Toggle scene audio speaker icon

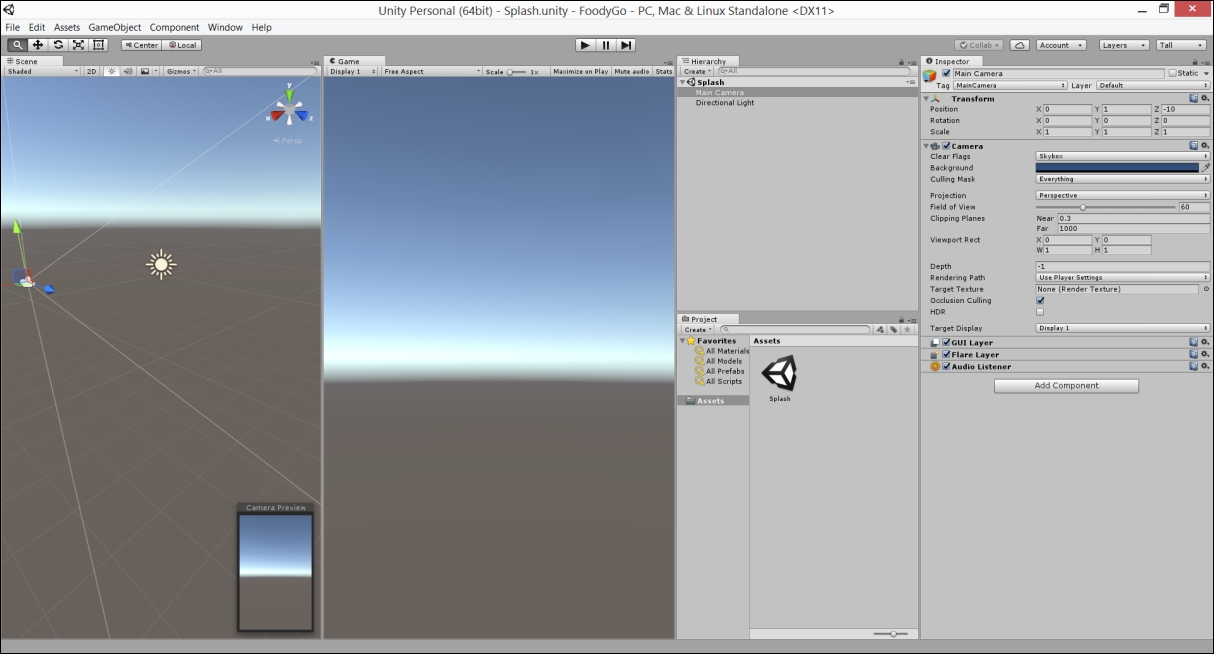128,71
